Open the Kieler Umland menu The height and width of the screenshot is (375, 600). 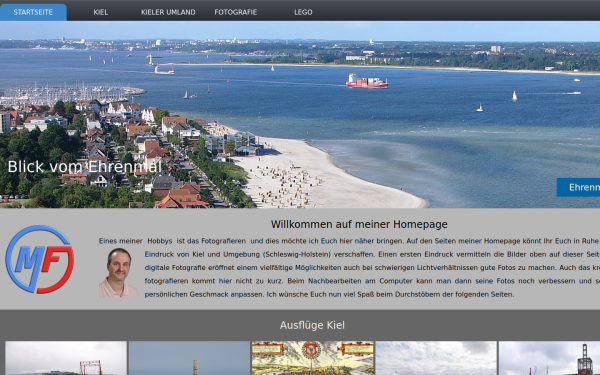click(168, 12)
